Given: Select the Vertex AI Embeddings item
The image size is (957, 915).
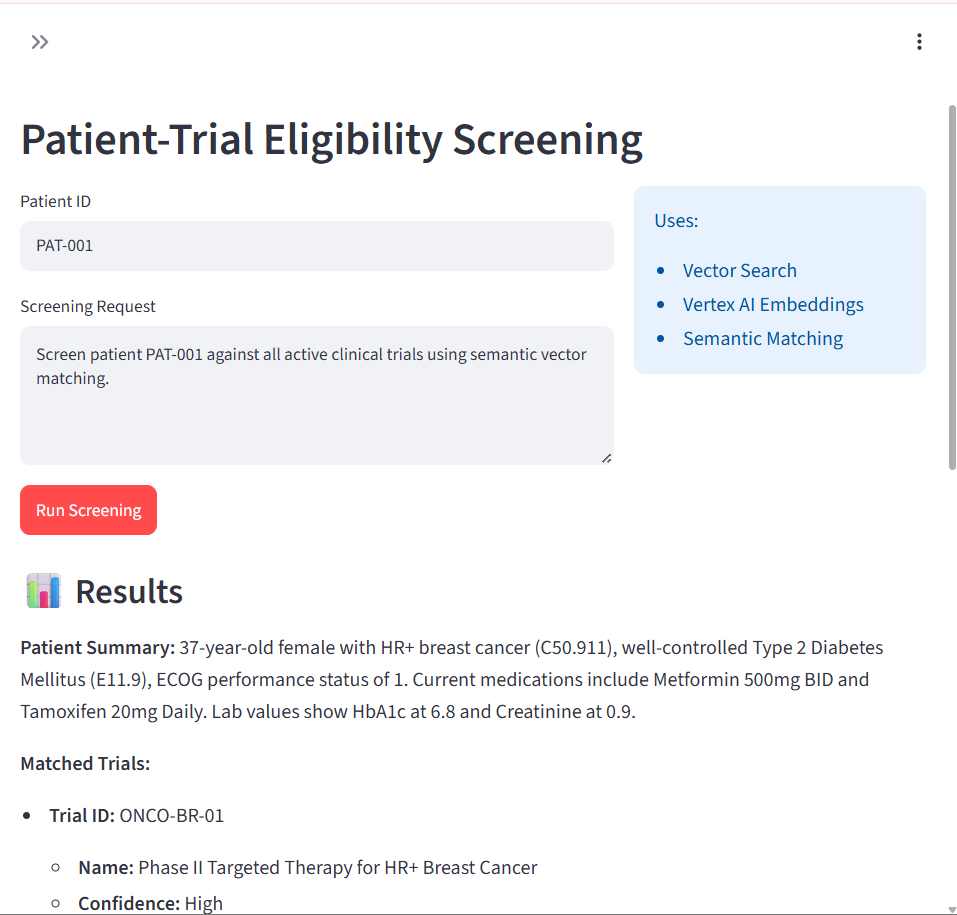Looking at the screenshot, I should (773, 305).
